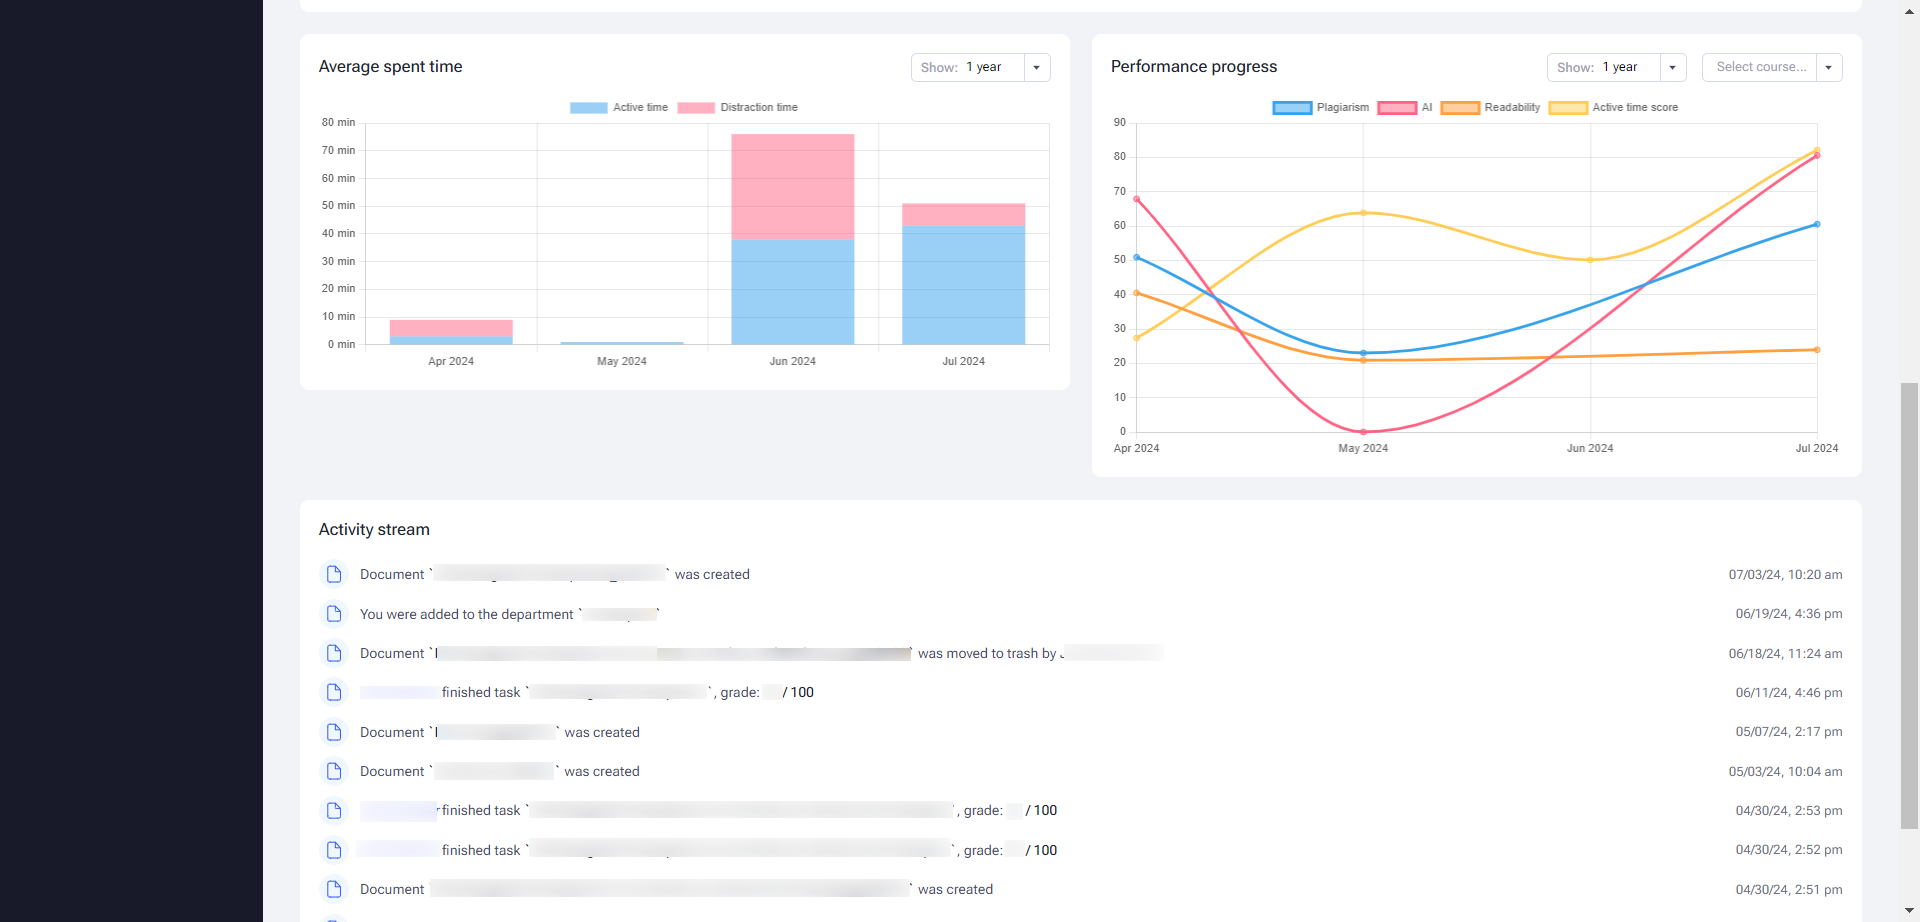Click document icon for 05/07/24 created entry
Viewport: 1920px width, 922px height.
click(334, 732)
